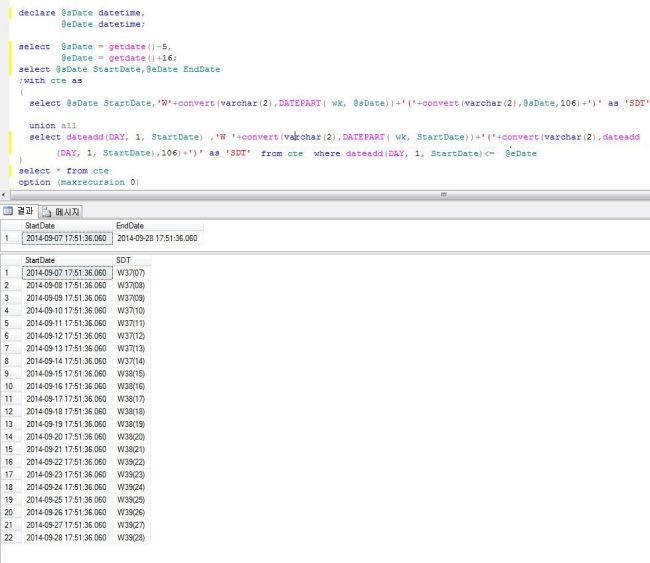This screenshot has height=563, width=650.
Task: Click cell W38(21)
Action: pyautogui.click(x=132, y=449)
